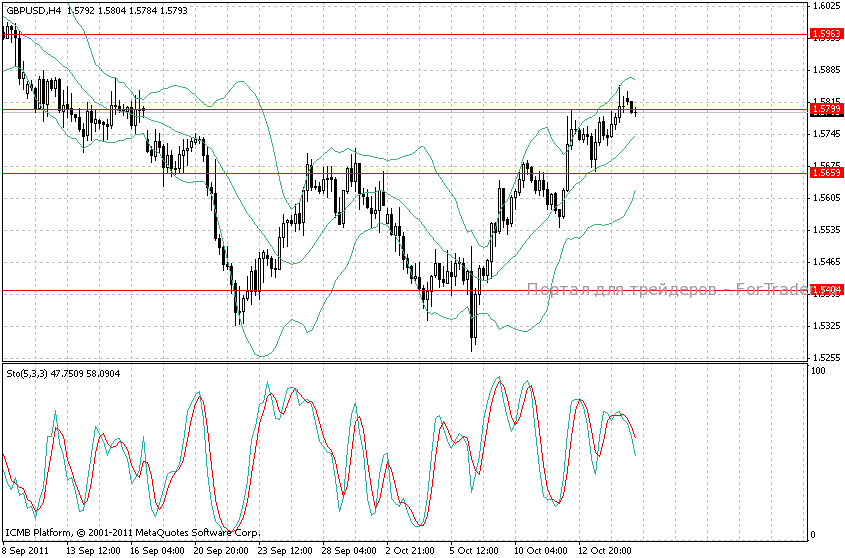This screenshot has width=845, height=558.
Task: Select the 16 Sep 04:00 time label
Action: pos(158,550)
